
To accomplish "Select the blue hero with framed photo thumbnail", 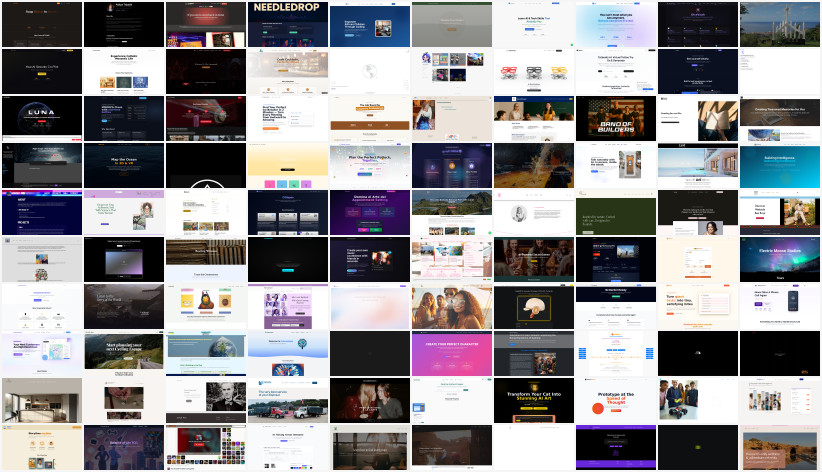I will pyautogui.click(x=370, y=24).
